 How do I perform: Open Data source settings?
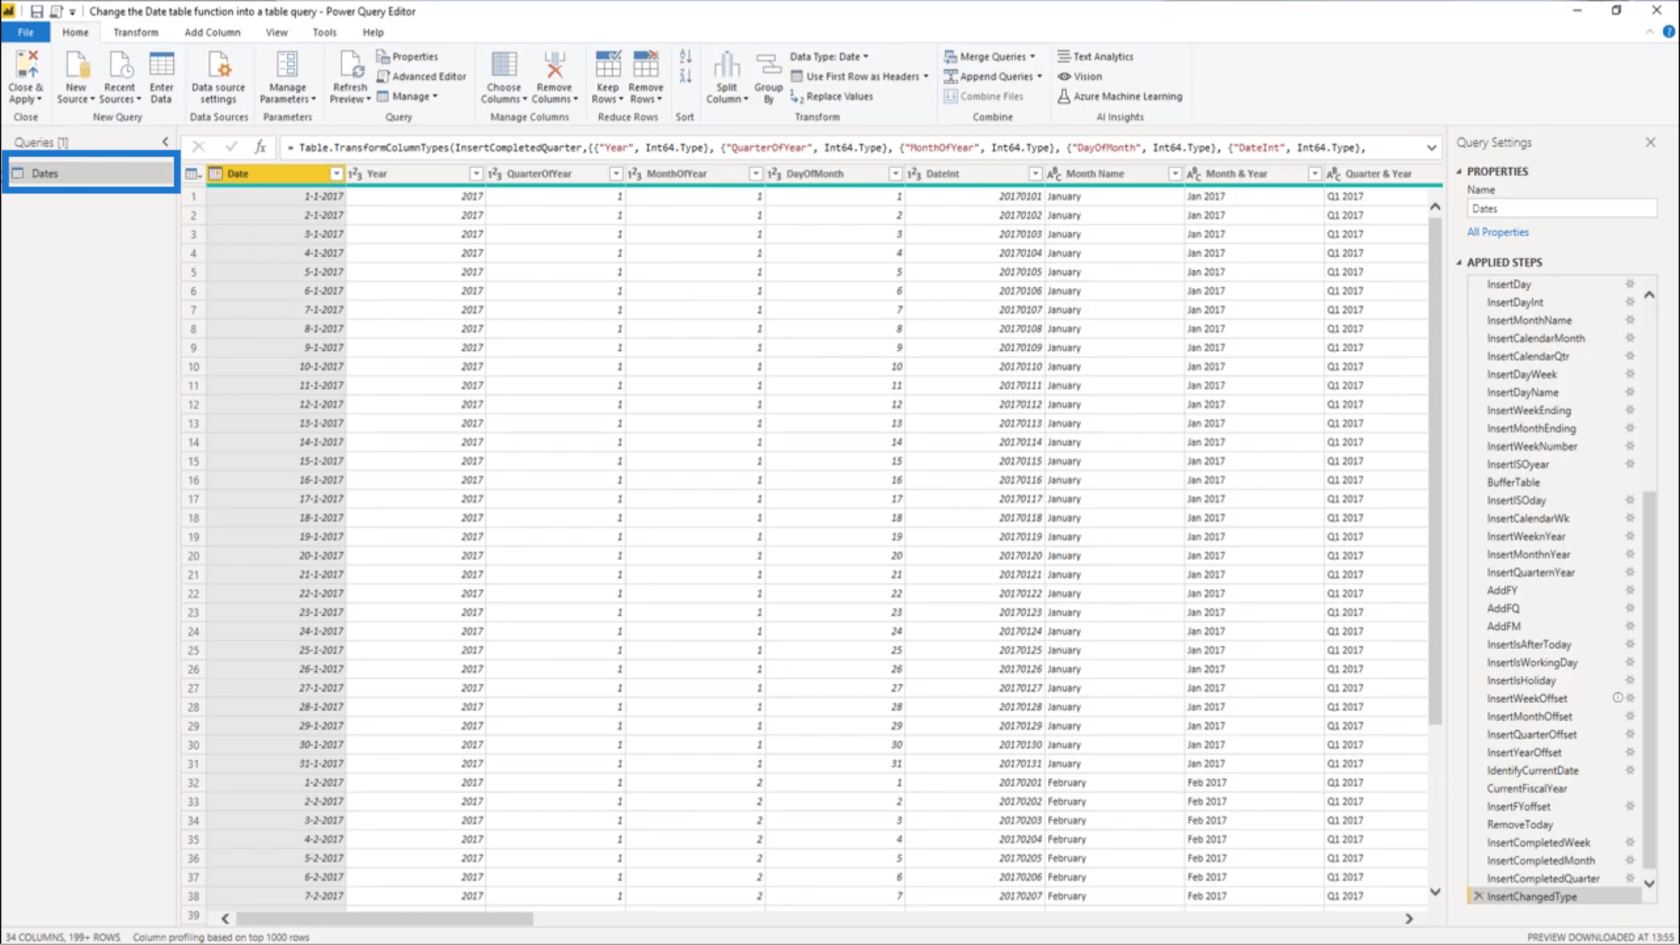point(218,77)
